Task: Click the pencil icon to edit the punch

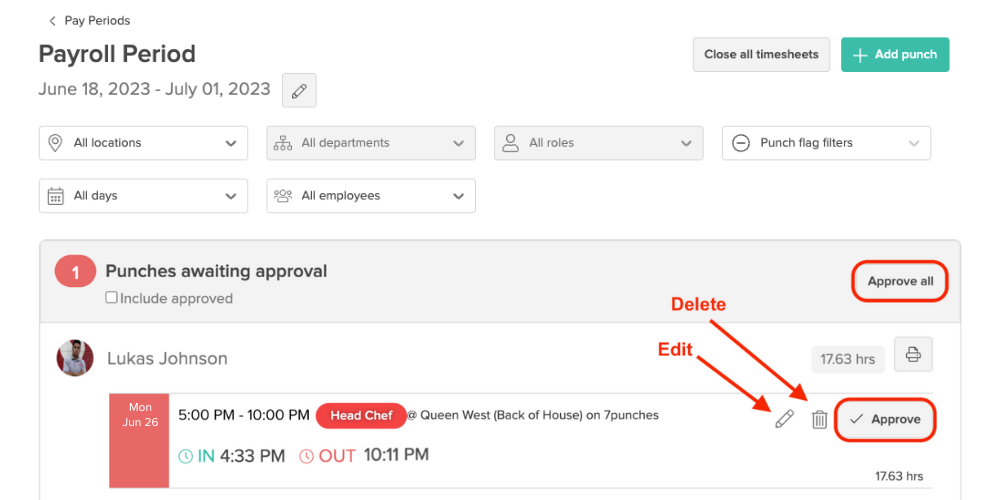Action: (784, 419)
